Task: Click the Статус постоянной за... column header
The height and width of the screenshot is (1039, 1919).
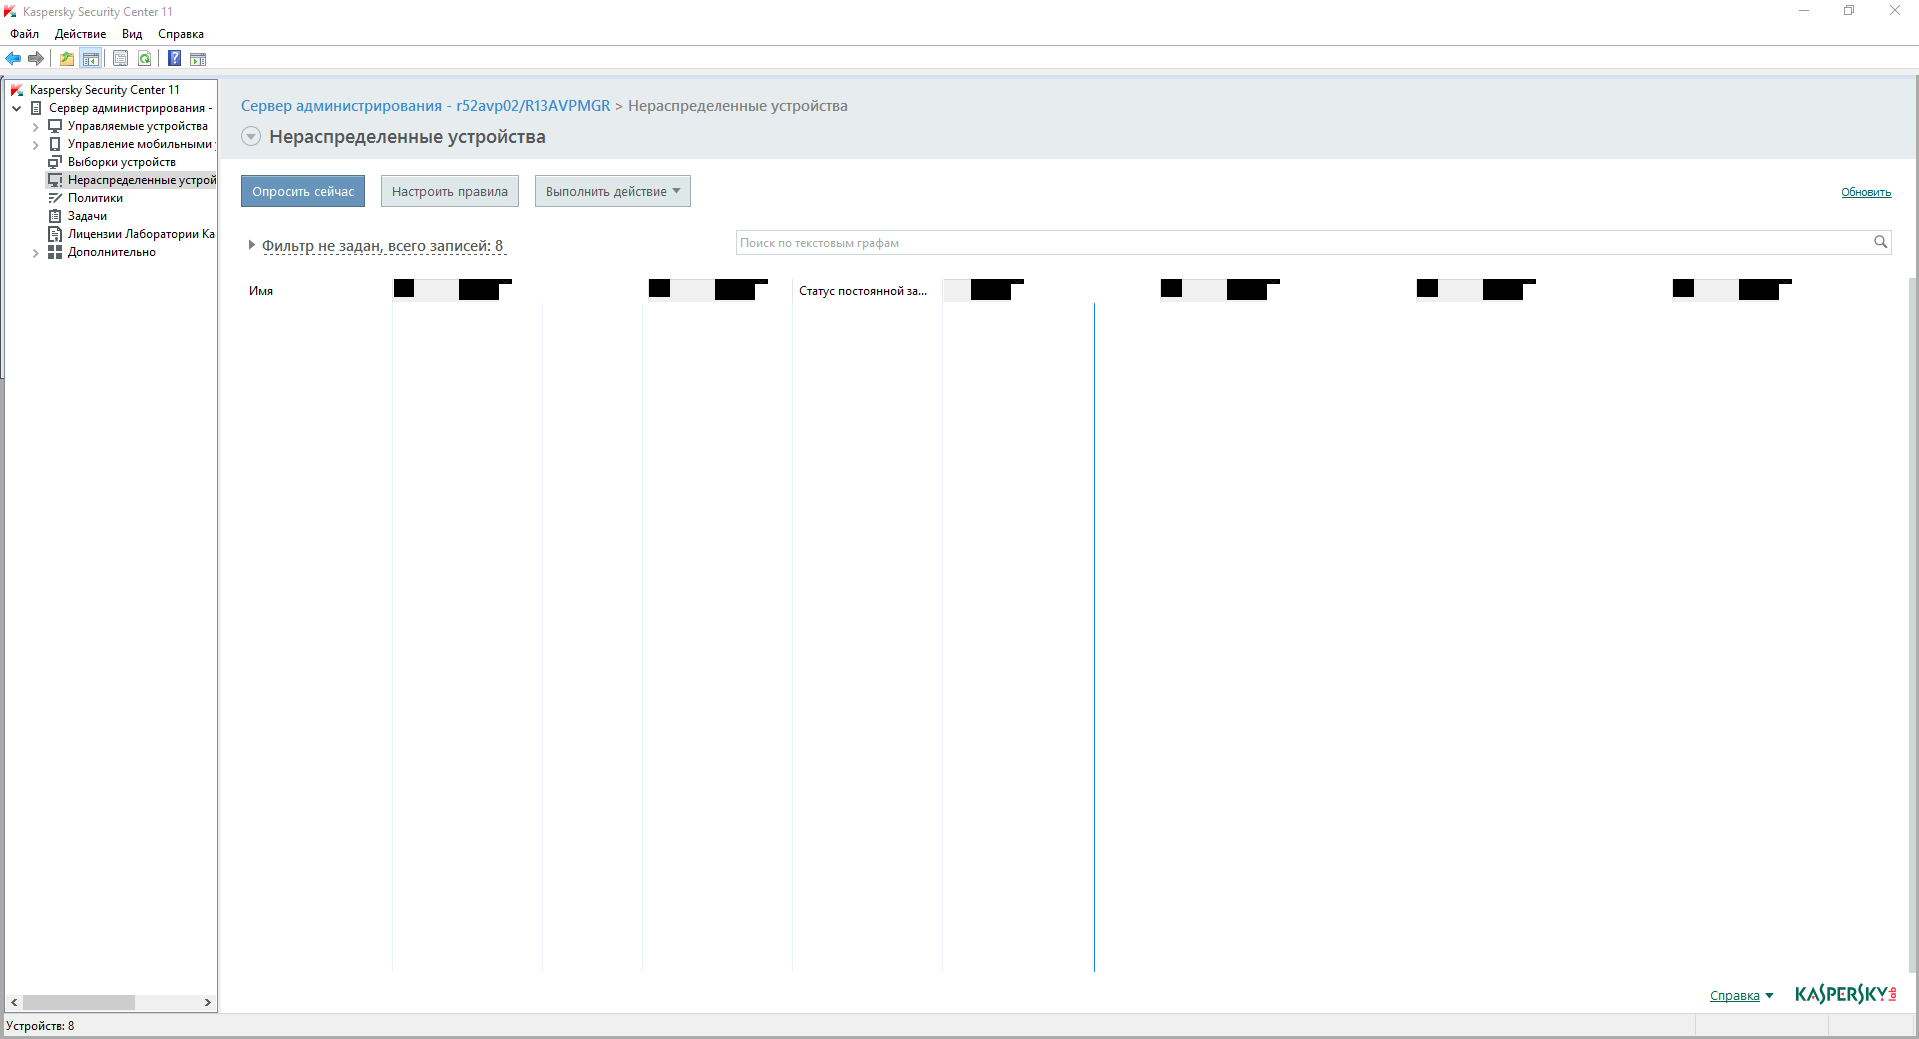Action: (863, 291)
